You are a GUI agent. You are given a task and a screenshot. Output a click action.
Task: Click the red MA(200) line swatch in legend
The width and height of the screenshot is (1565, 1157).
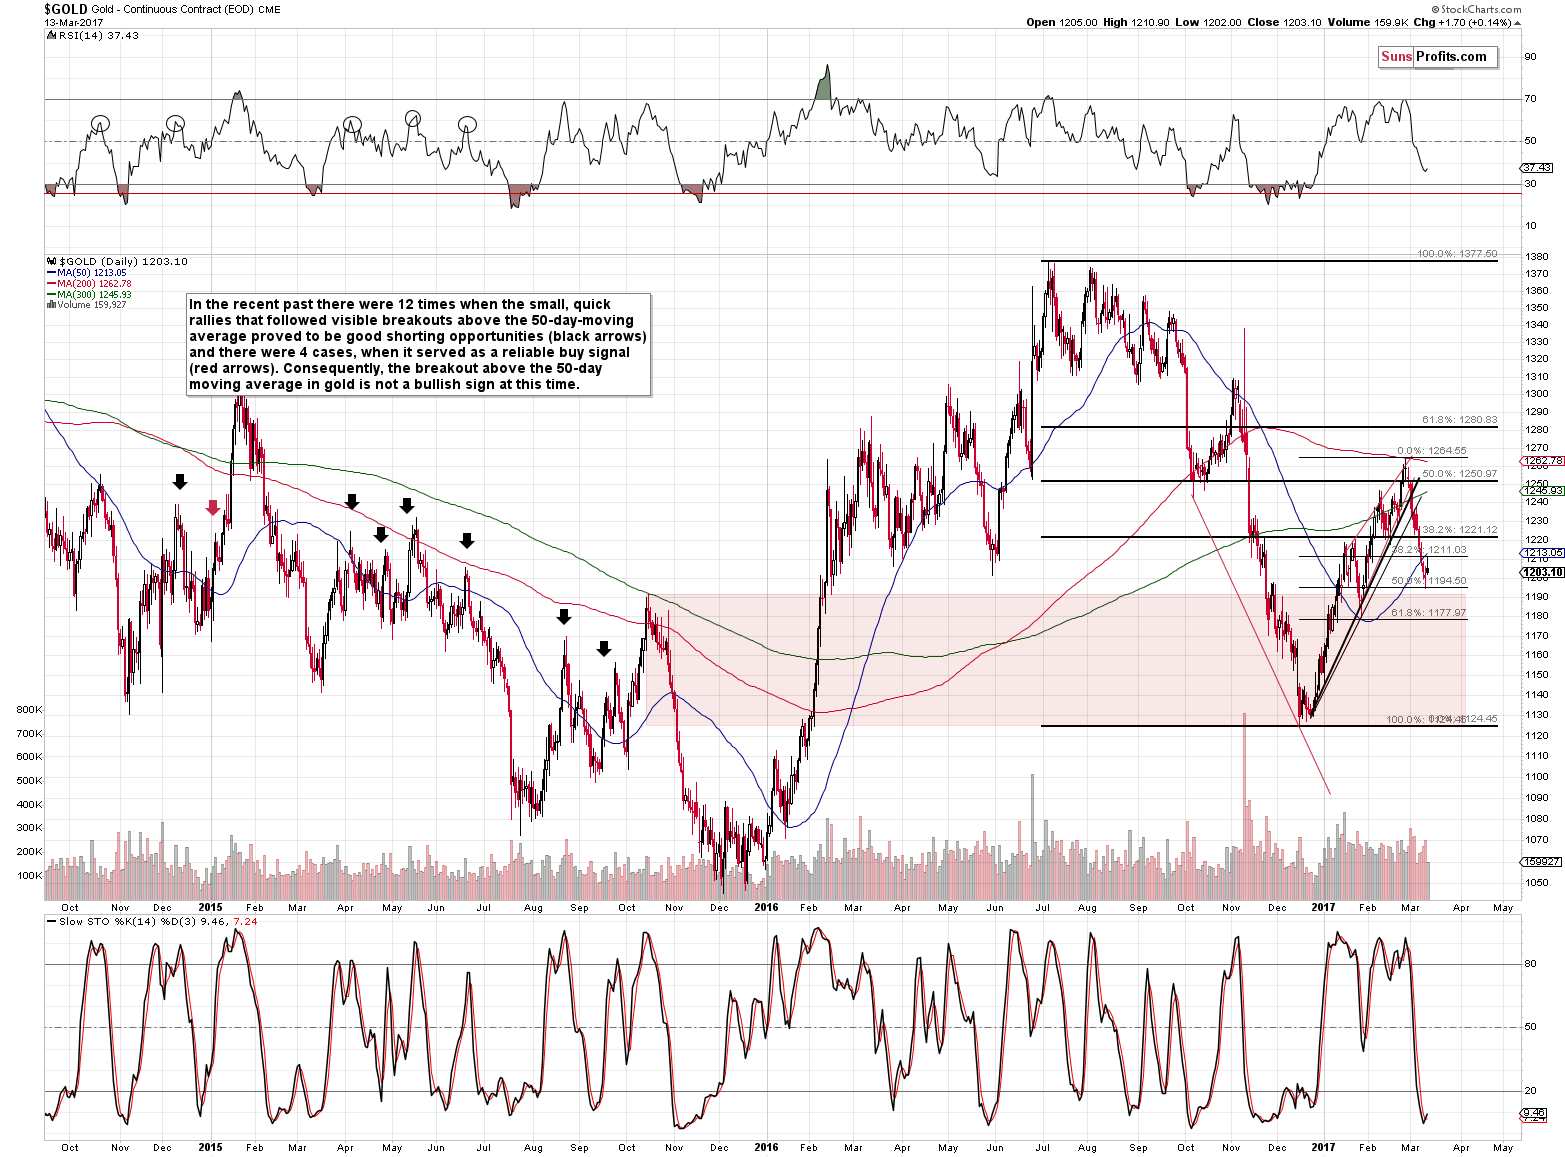tap(51, 284)
